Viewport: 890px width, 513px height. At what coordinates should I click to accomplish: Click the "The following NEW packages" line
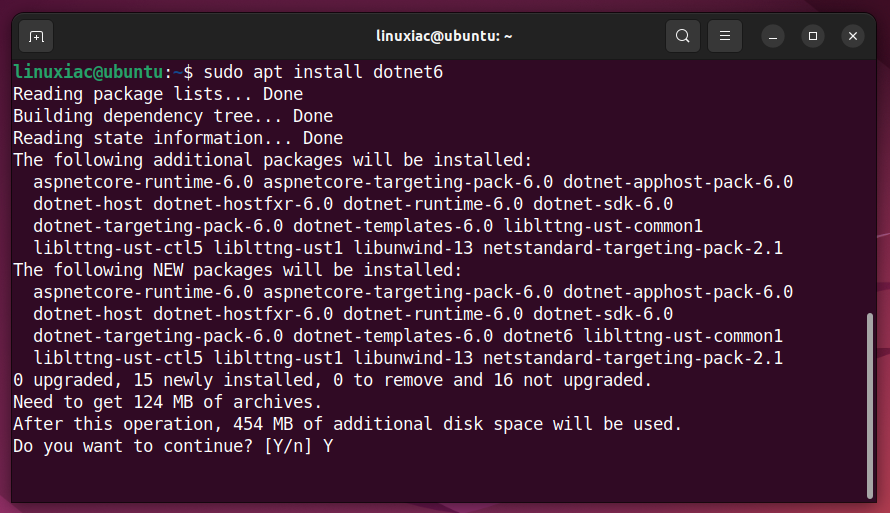(238, 270)
